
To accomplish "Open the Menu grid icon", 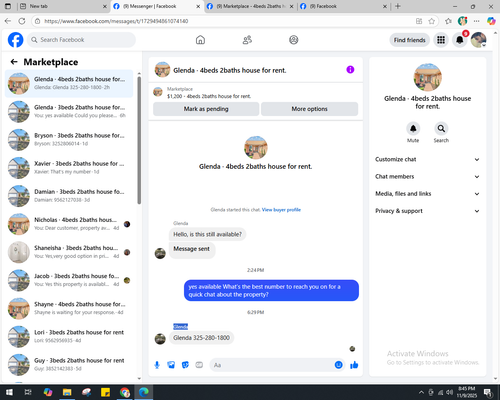I will tap(441, 40).
